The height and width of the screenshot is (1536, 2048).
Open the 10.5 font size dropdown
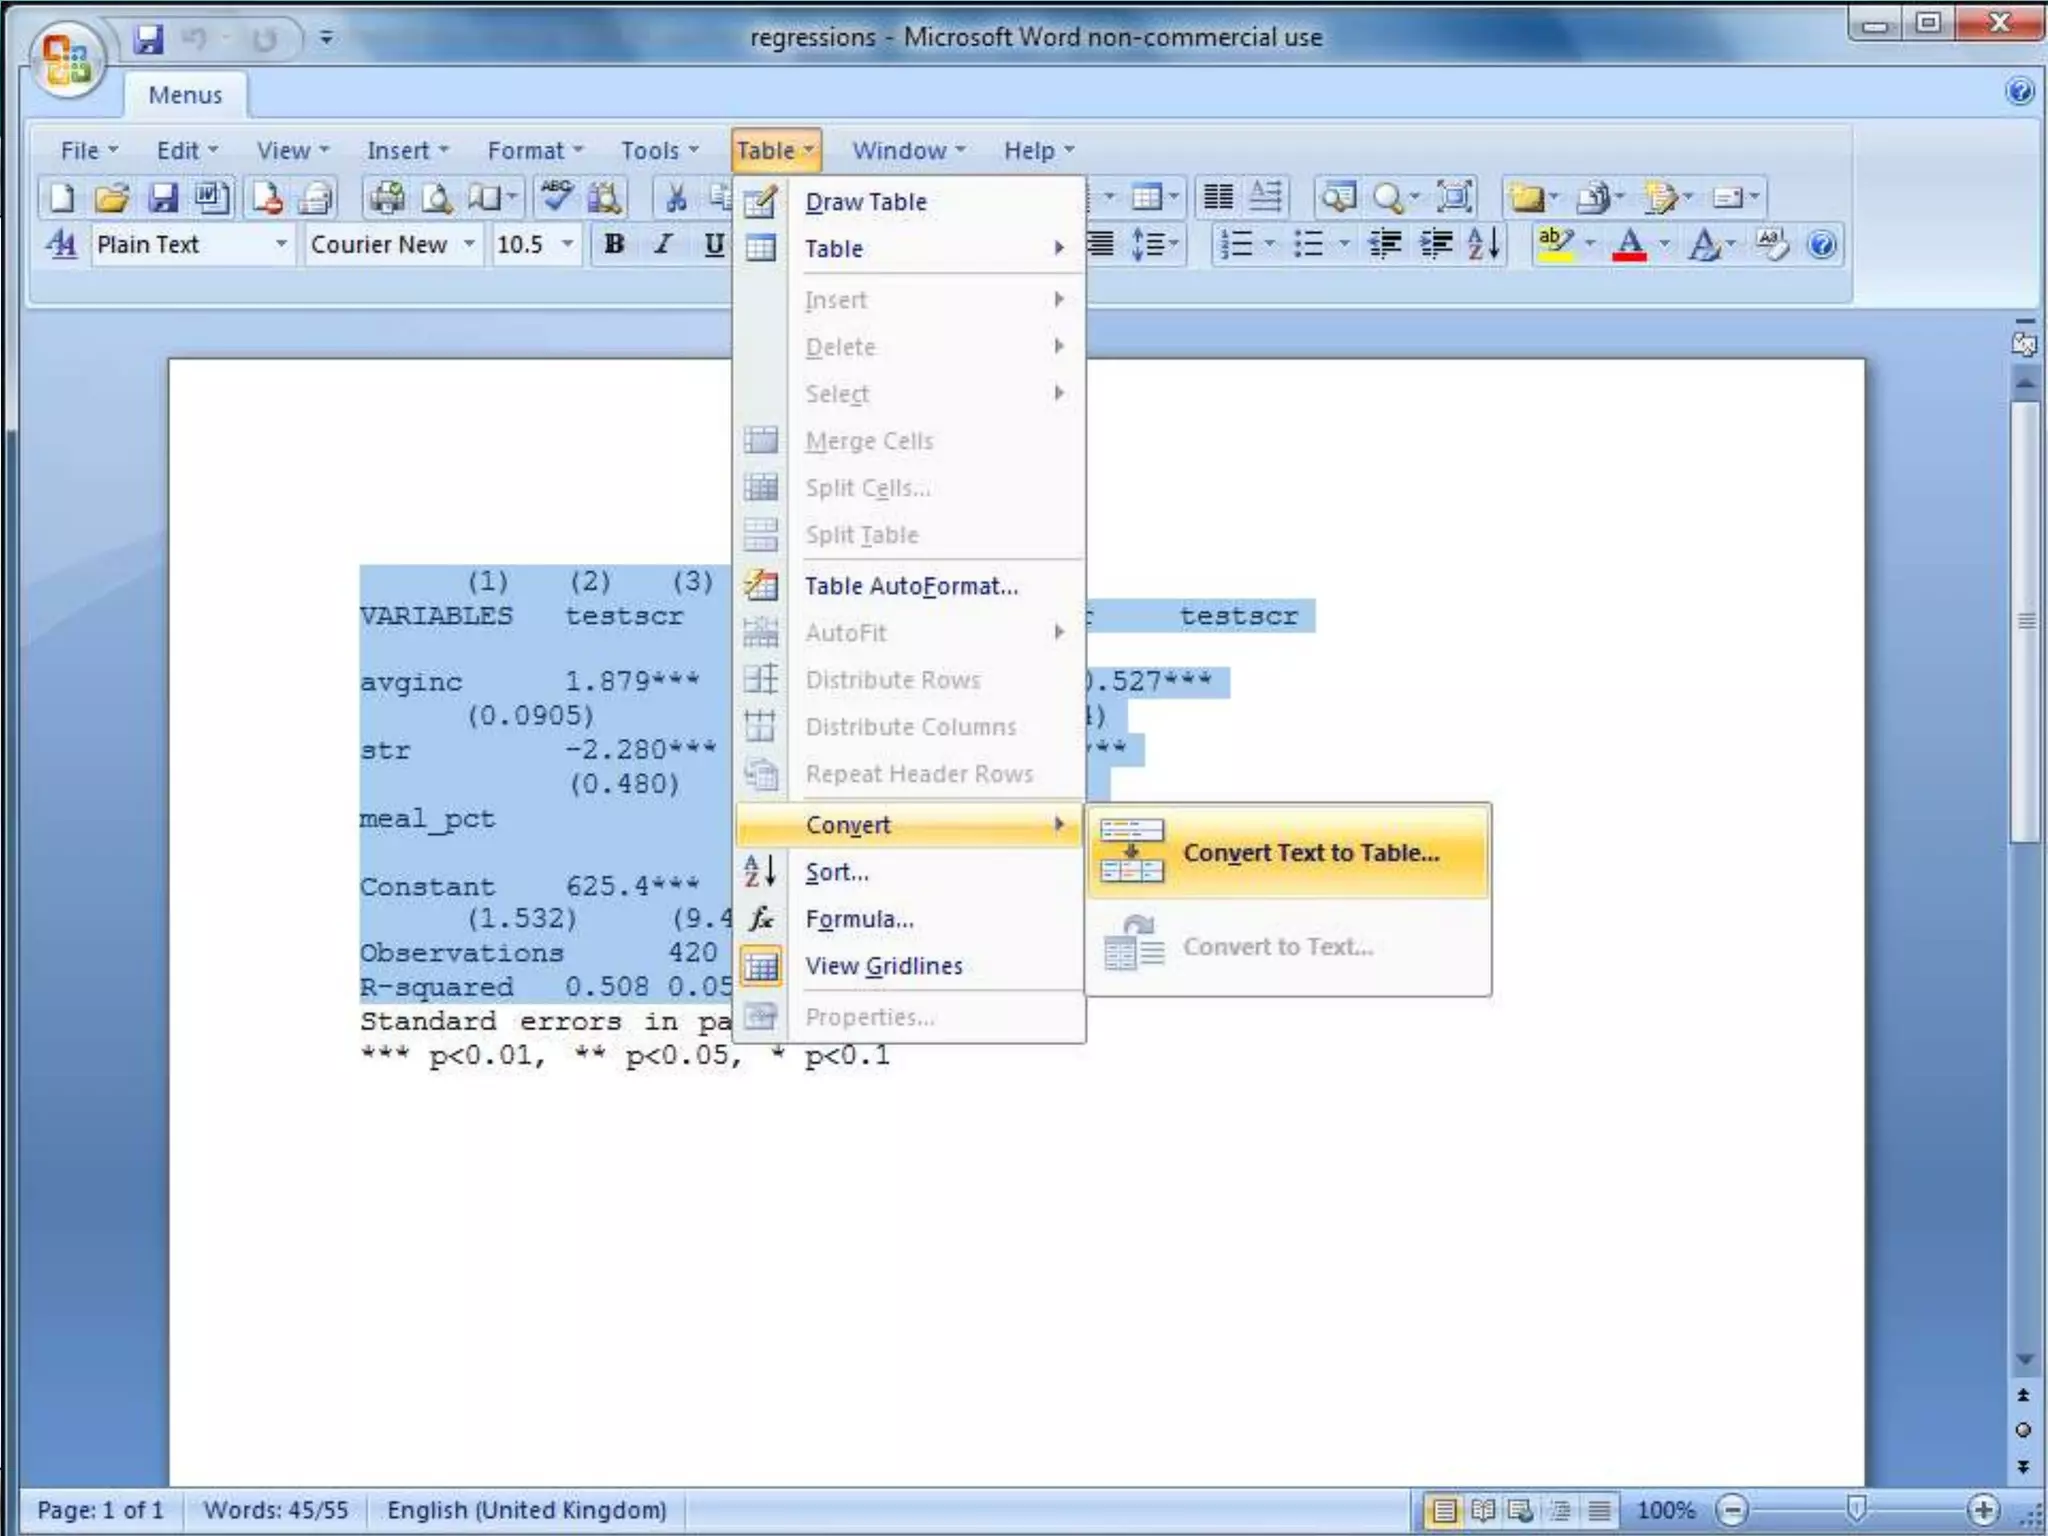[x=568, y=244]
